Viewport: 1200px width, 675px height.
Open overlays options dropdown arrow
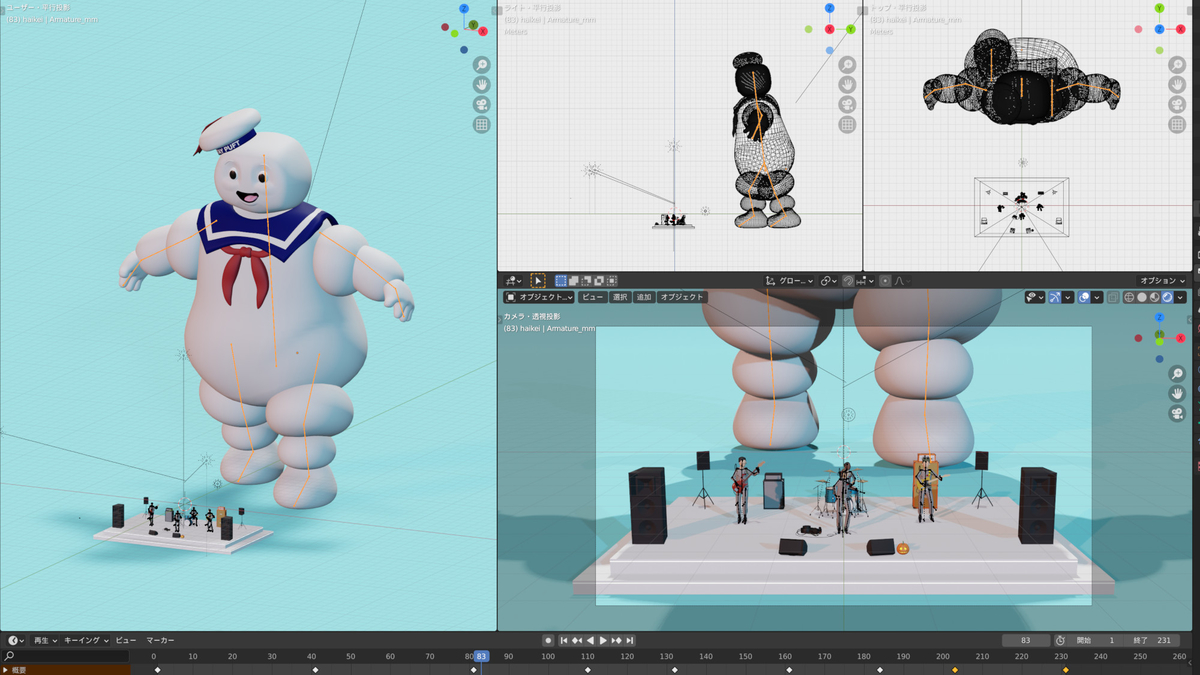pyautogui.click(x=1097, y=297)
